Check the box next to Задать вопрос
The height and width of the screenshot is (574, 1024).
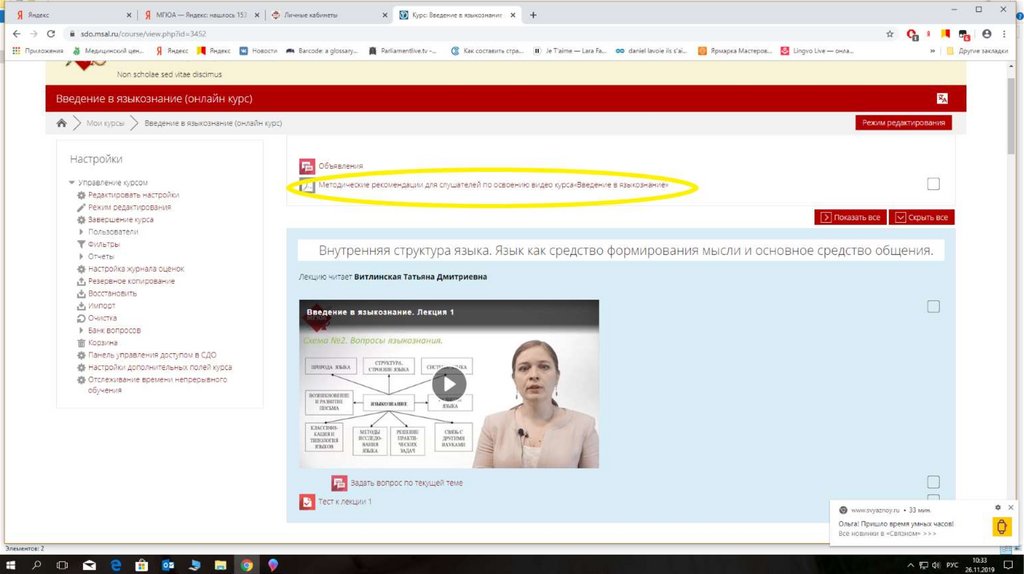coord(933,482)
